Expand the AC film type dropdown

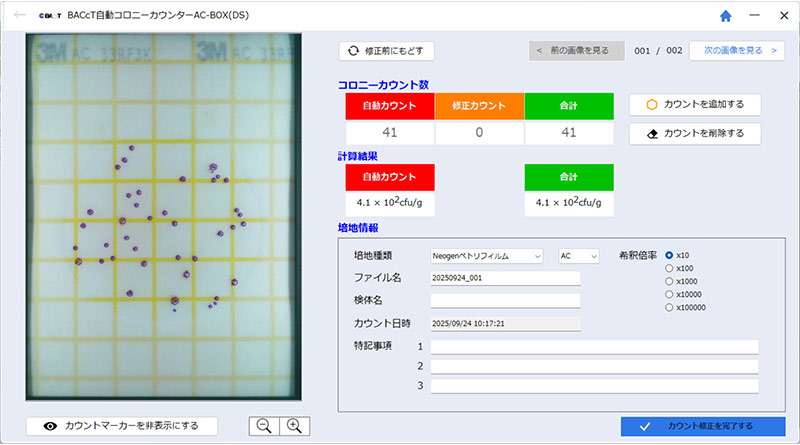coord(577,256)
